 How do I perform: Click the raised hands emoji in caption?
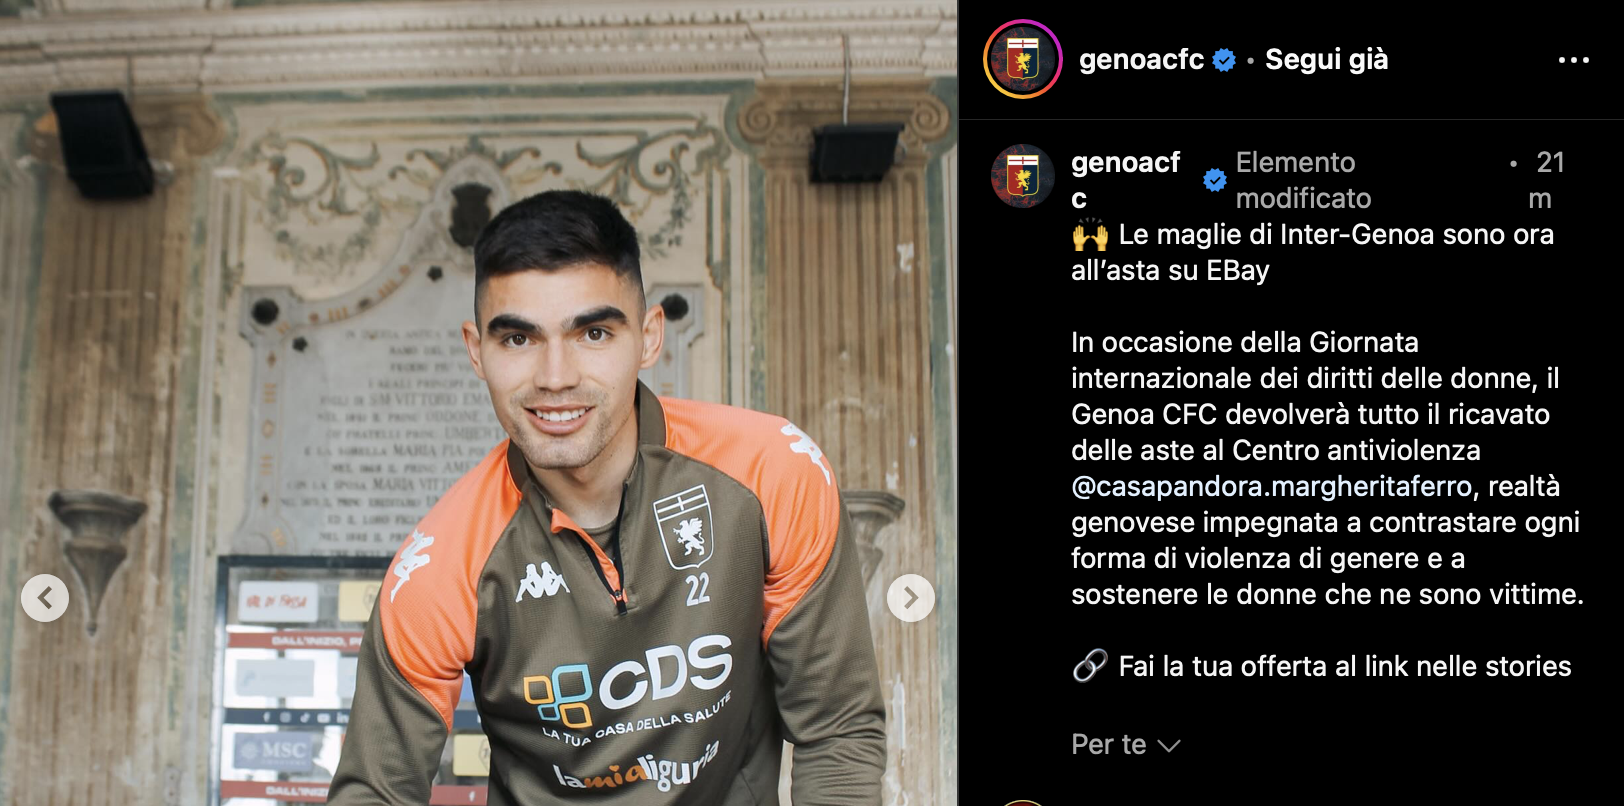[x=1089, y=235]
